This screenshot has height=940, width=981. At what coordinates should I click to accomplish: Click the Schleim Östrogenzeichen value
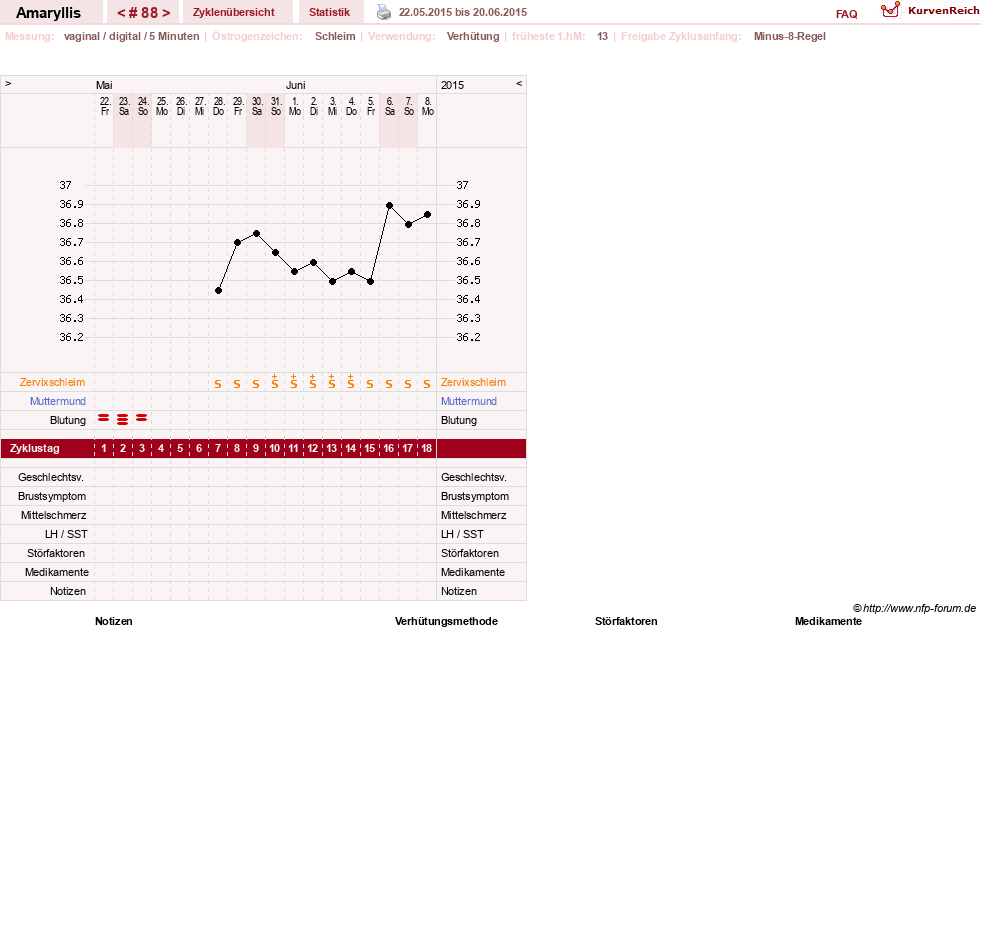tap(335, 36)
